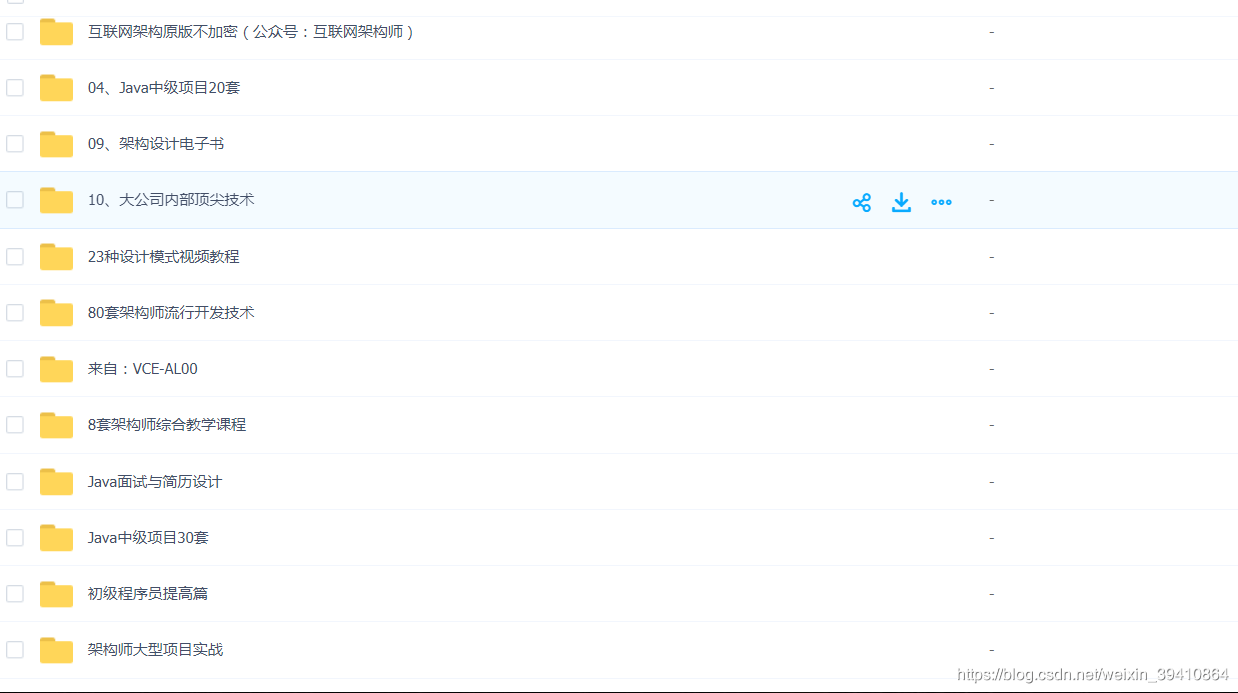
Task: Open more options for 10、大公司内部顶尖技术
Action: click(941, 202)
